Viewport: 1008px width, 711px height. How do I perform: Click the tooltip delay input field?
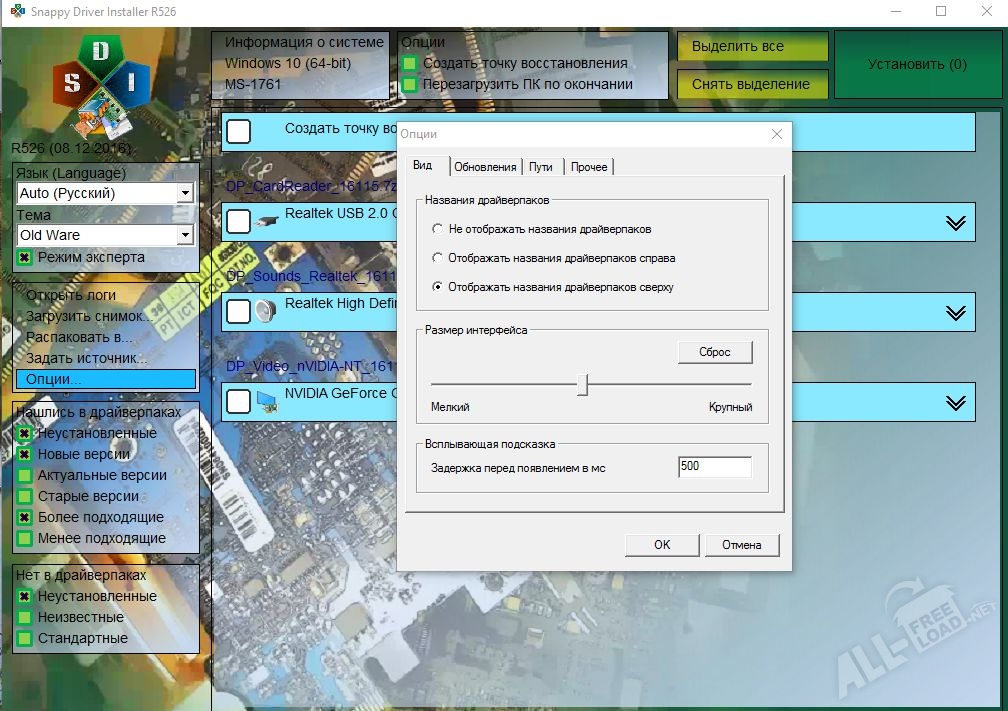[713, 467]
